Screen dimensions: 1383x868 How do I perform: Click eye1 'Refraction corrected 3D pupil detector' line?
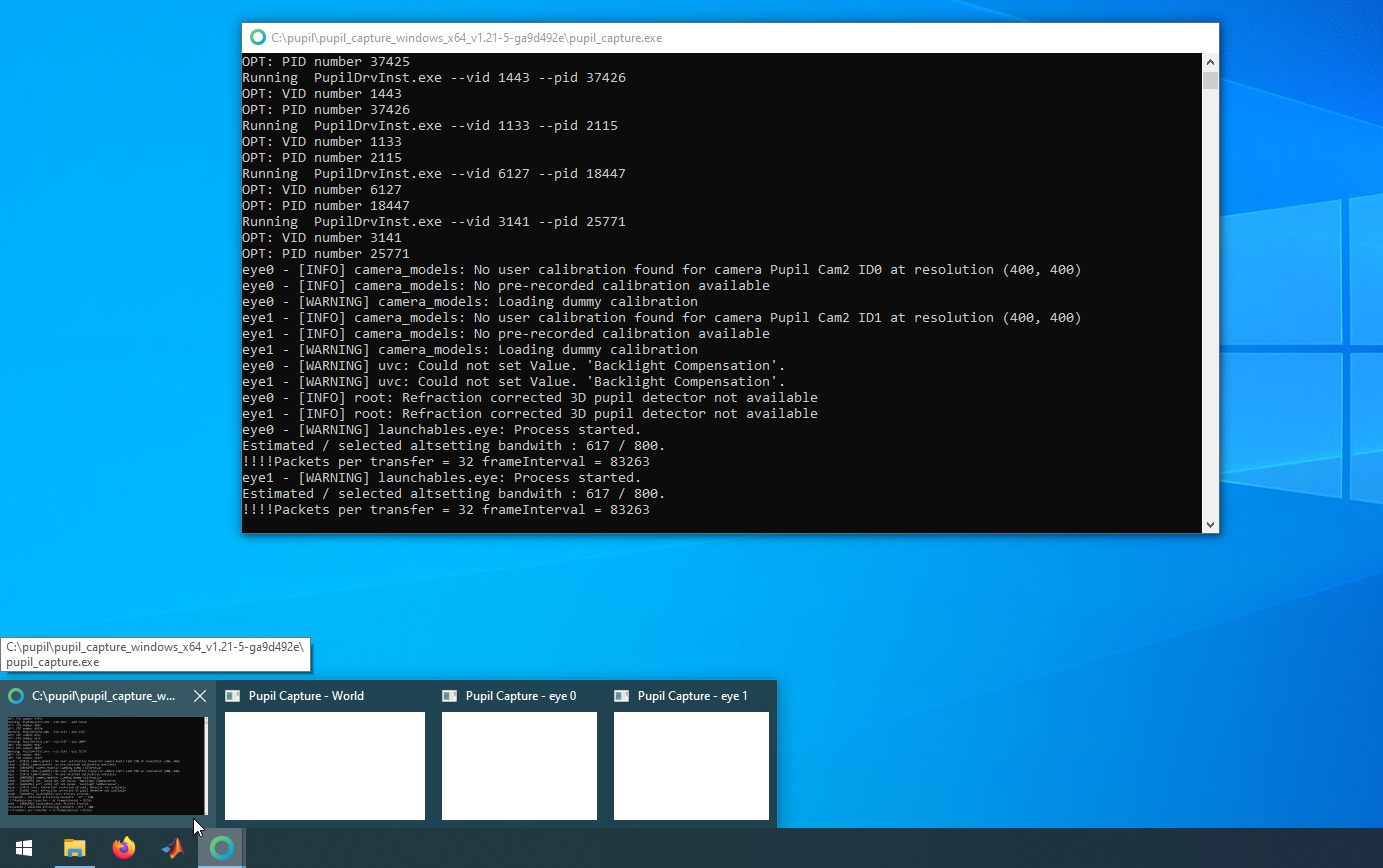(530, 413)
